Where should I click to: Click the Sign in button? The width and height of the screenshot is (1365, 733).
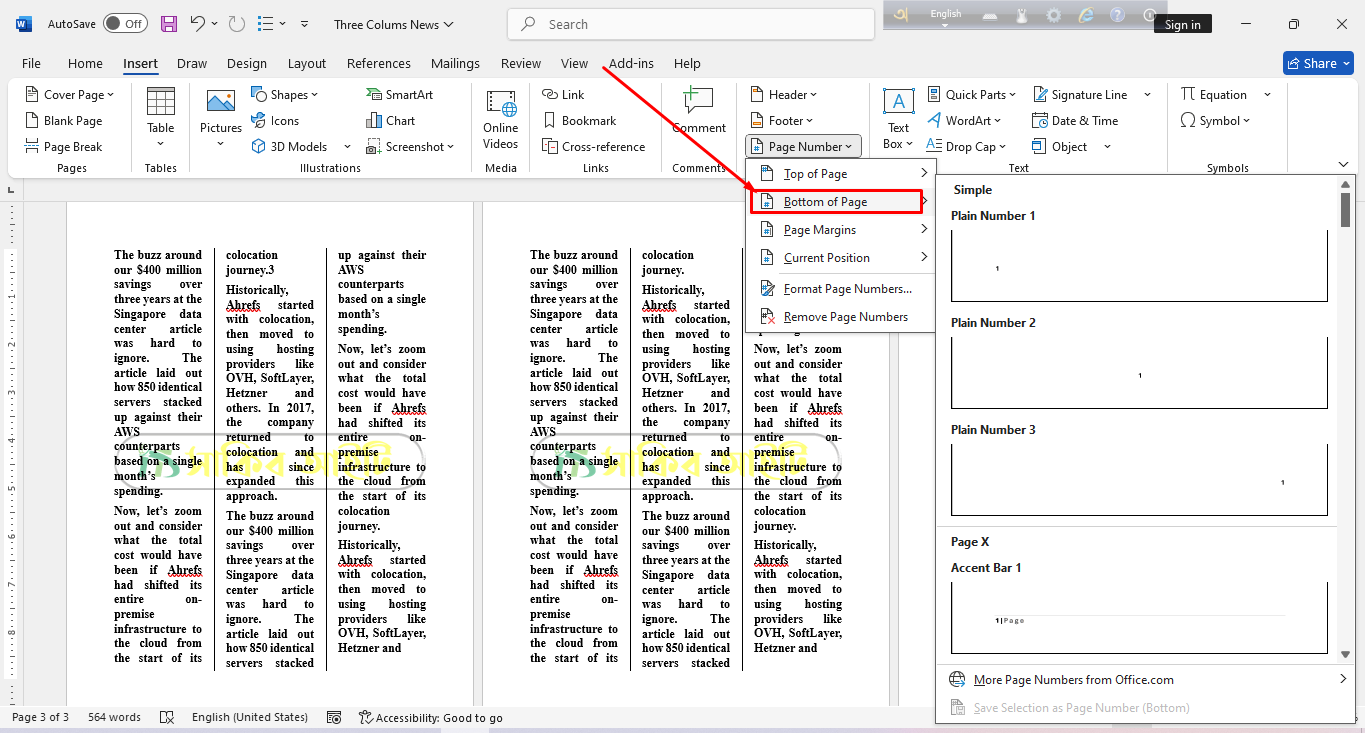click(1182, 25)
